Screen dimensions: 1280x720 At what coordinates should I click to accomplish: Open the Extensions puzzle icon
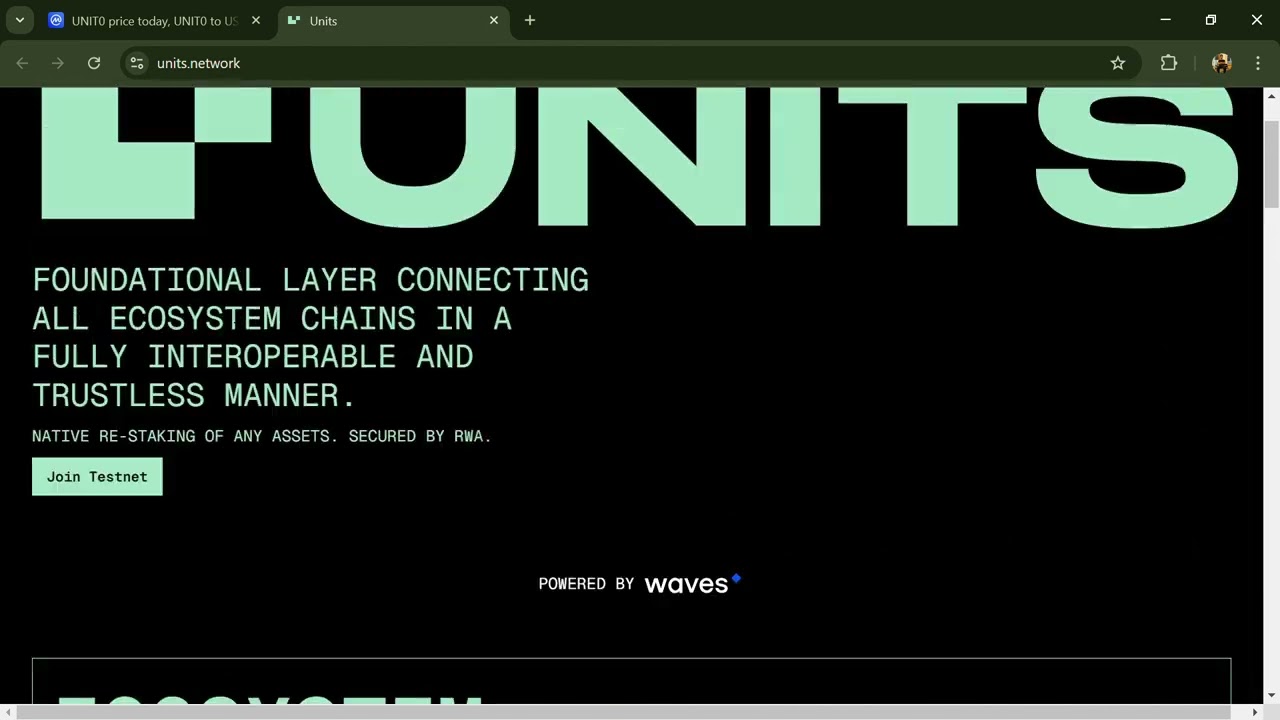click(x=1169, y=63)
